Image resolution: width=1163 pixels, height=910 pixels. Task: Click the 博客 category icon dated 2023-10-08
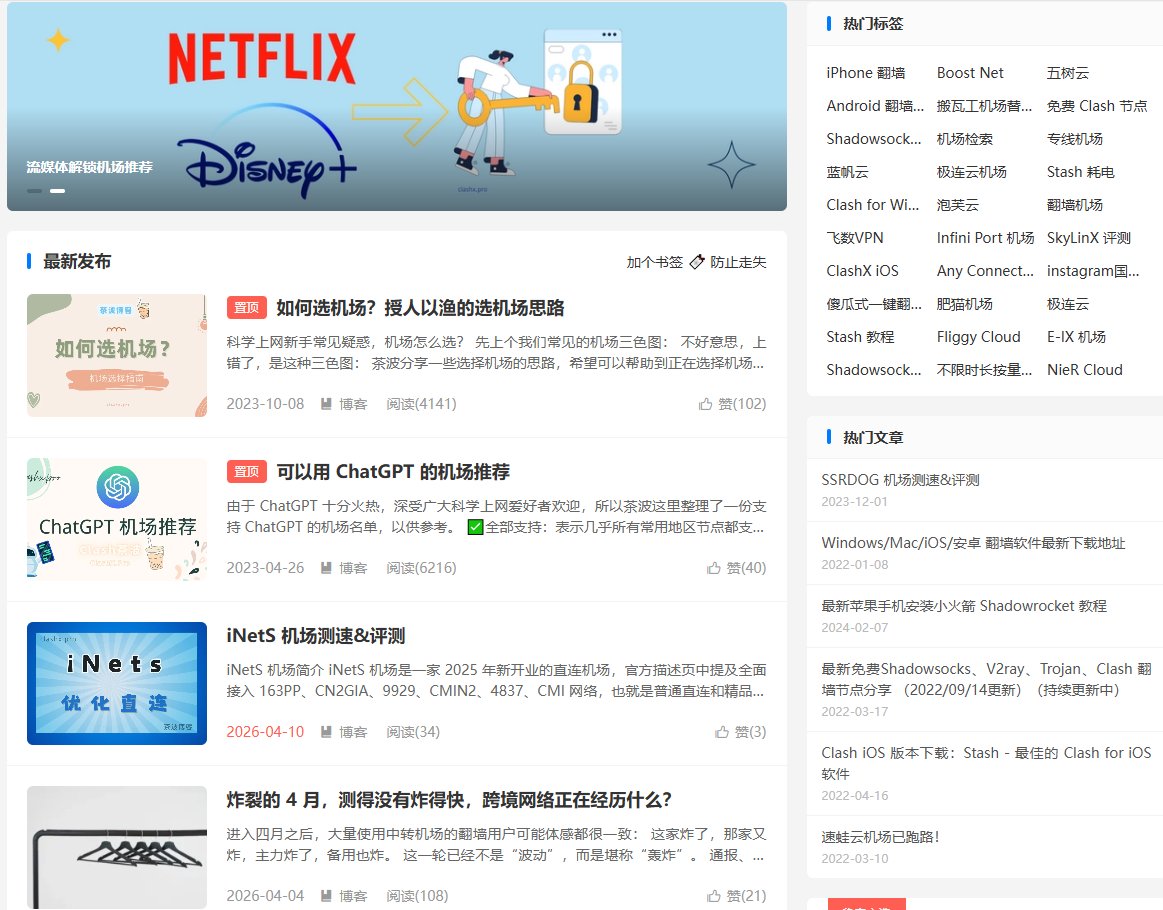click(326, 404)
